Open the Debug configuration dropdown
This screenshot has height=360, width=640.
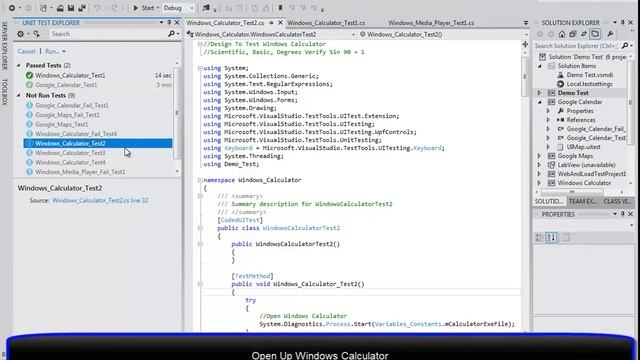click(178, 8)
